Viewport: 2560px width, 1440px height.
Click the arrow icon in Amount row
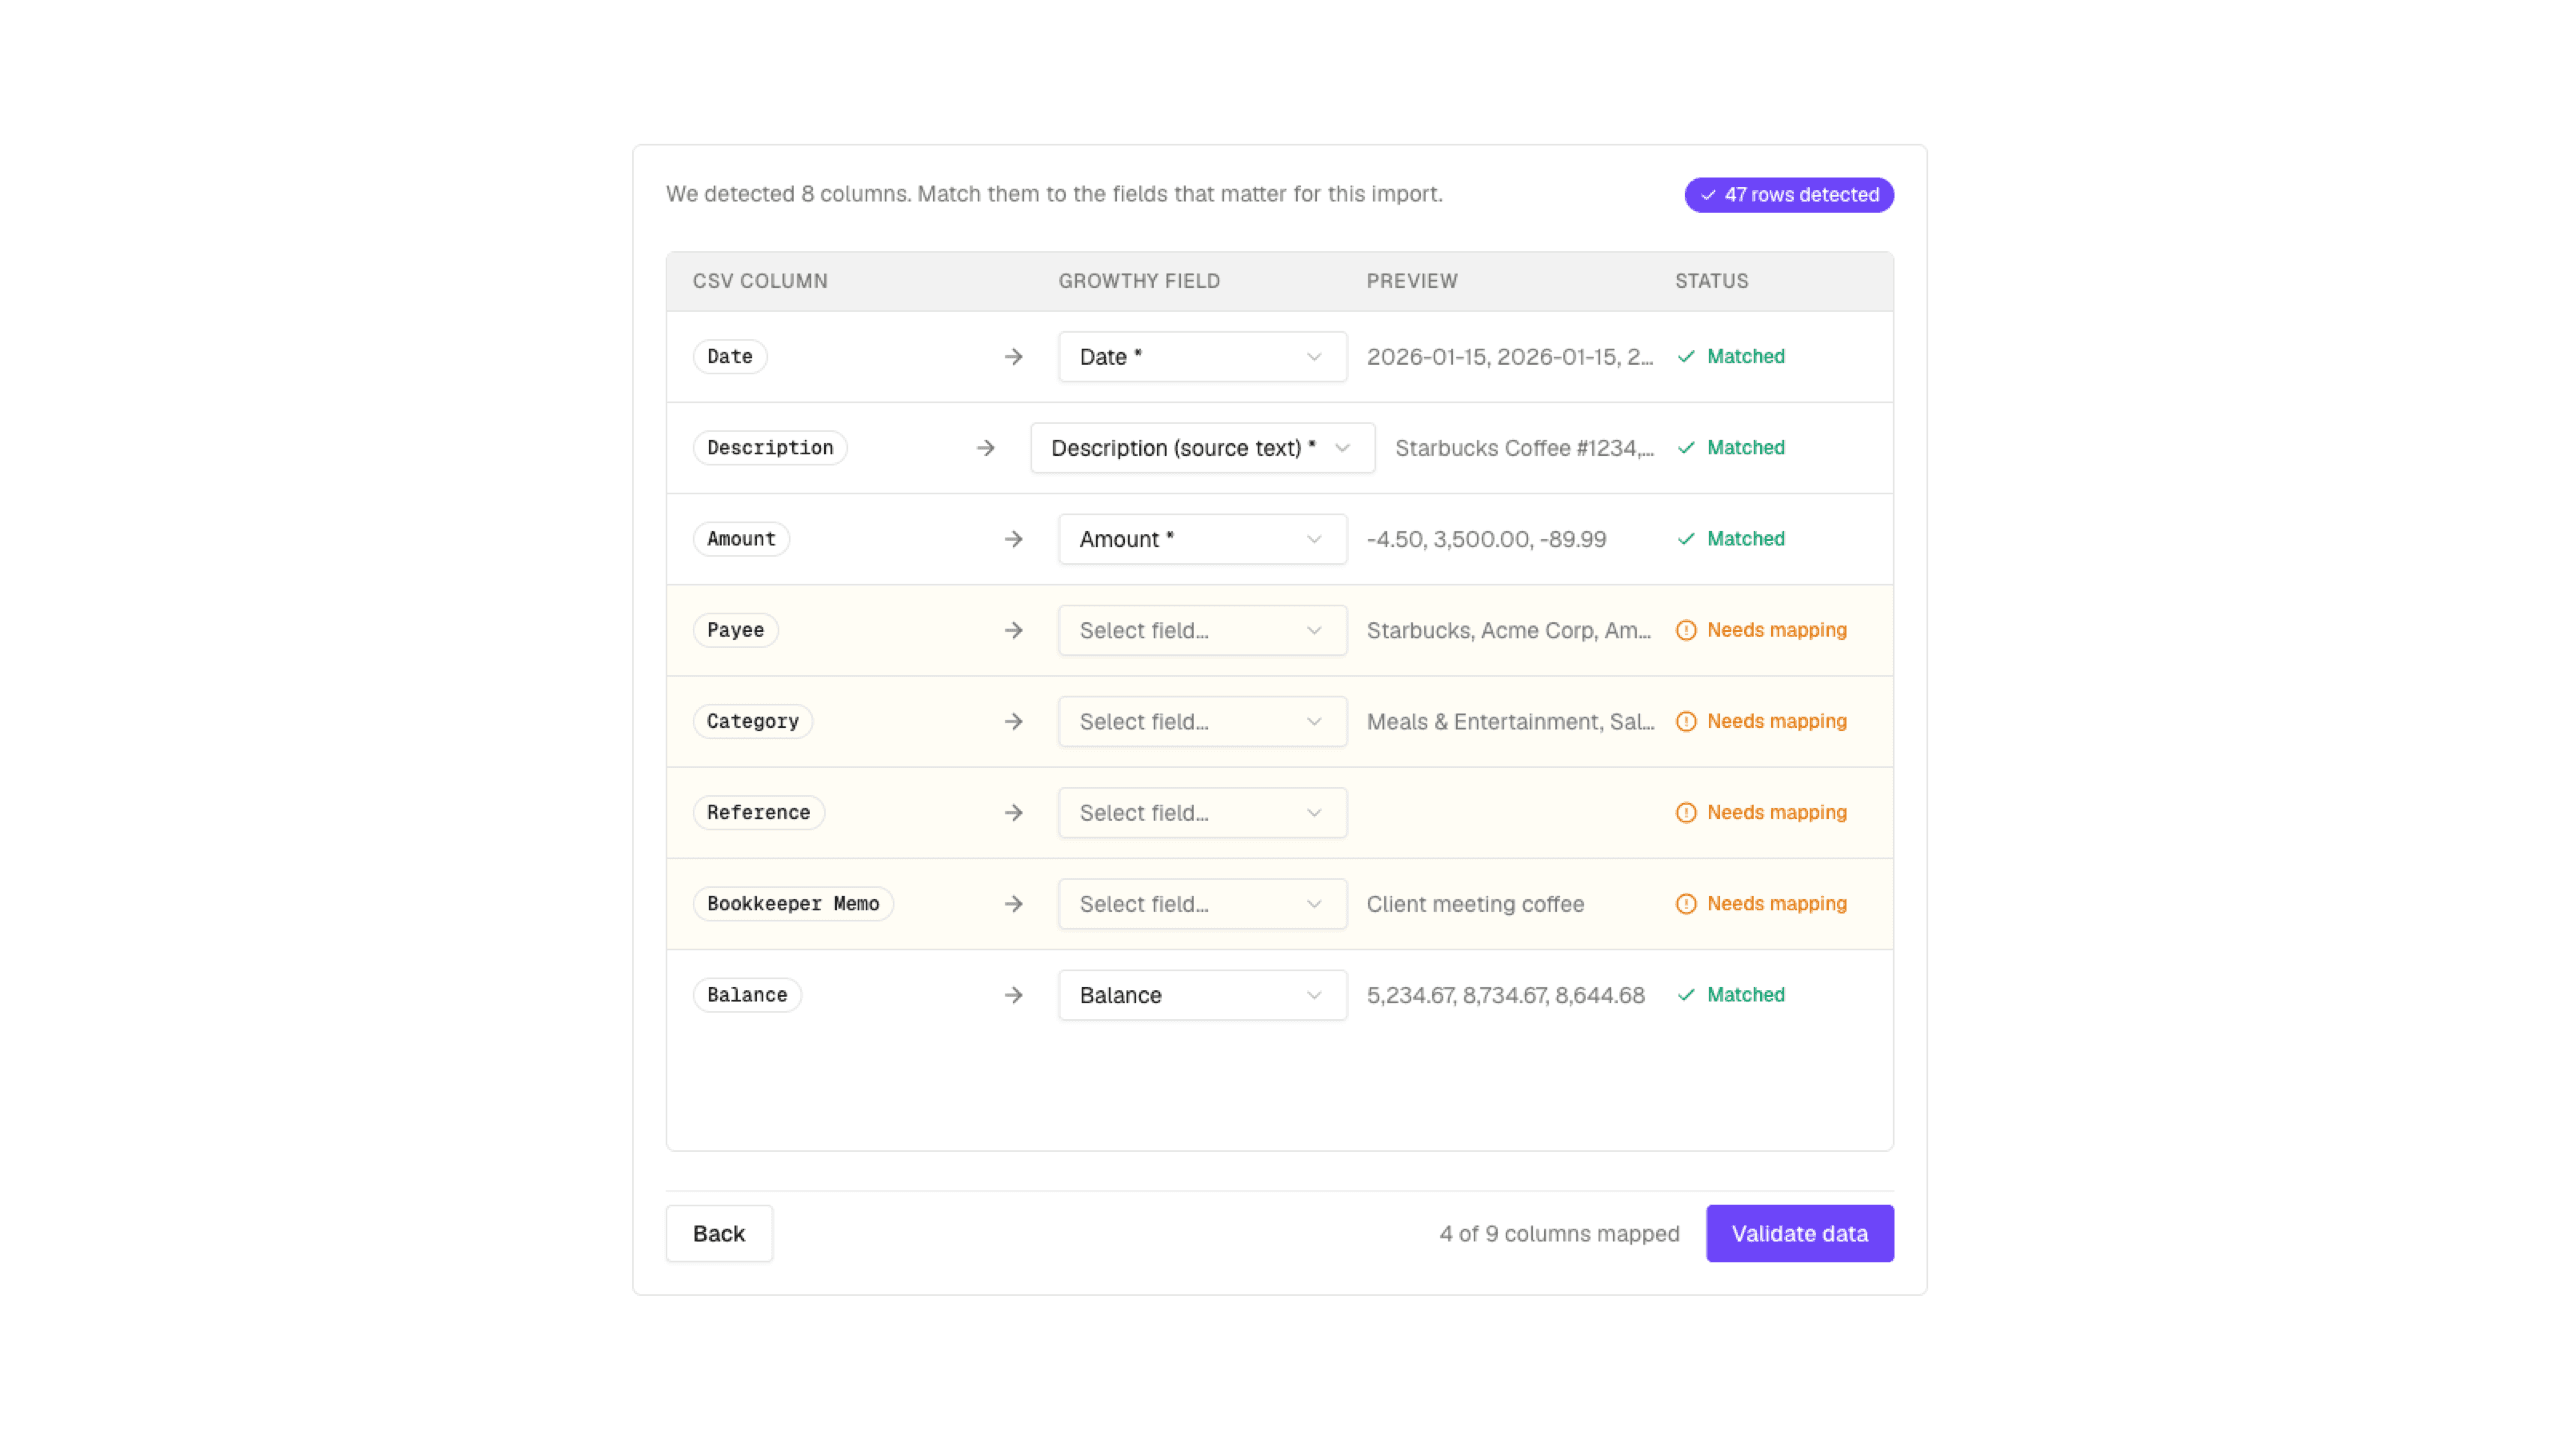coord(1013,539)
